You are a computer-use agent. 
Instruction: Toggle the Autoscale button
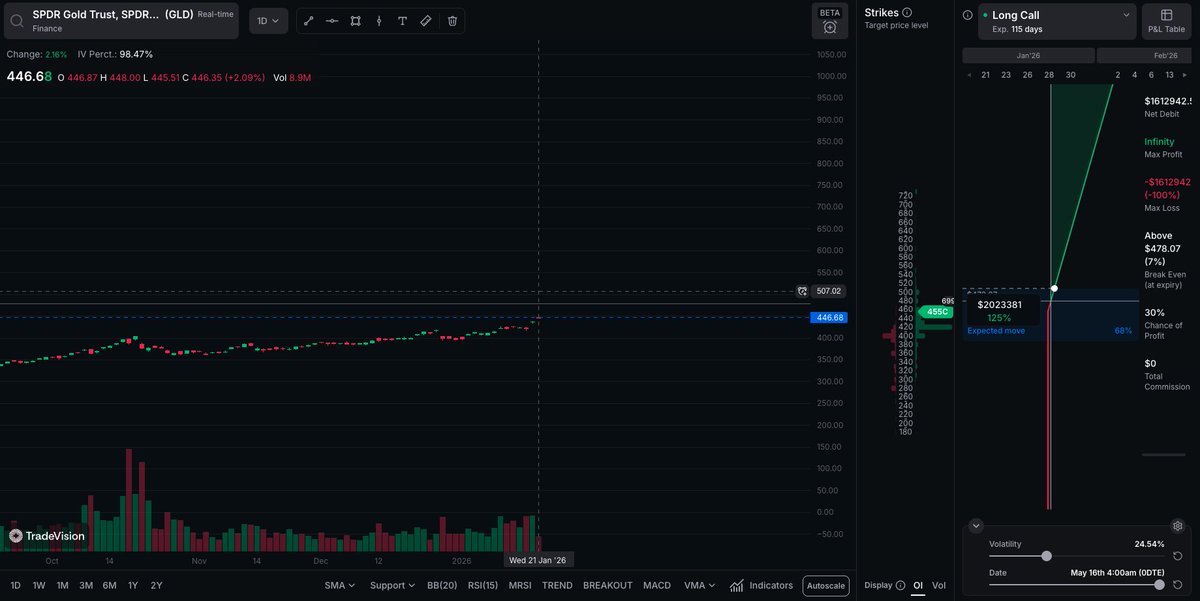coord(825,586)
